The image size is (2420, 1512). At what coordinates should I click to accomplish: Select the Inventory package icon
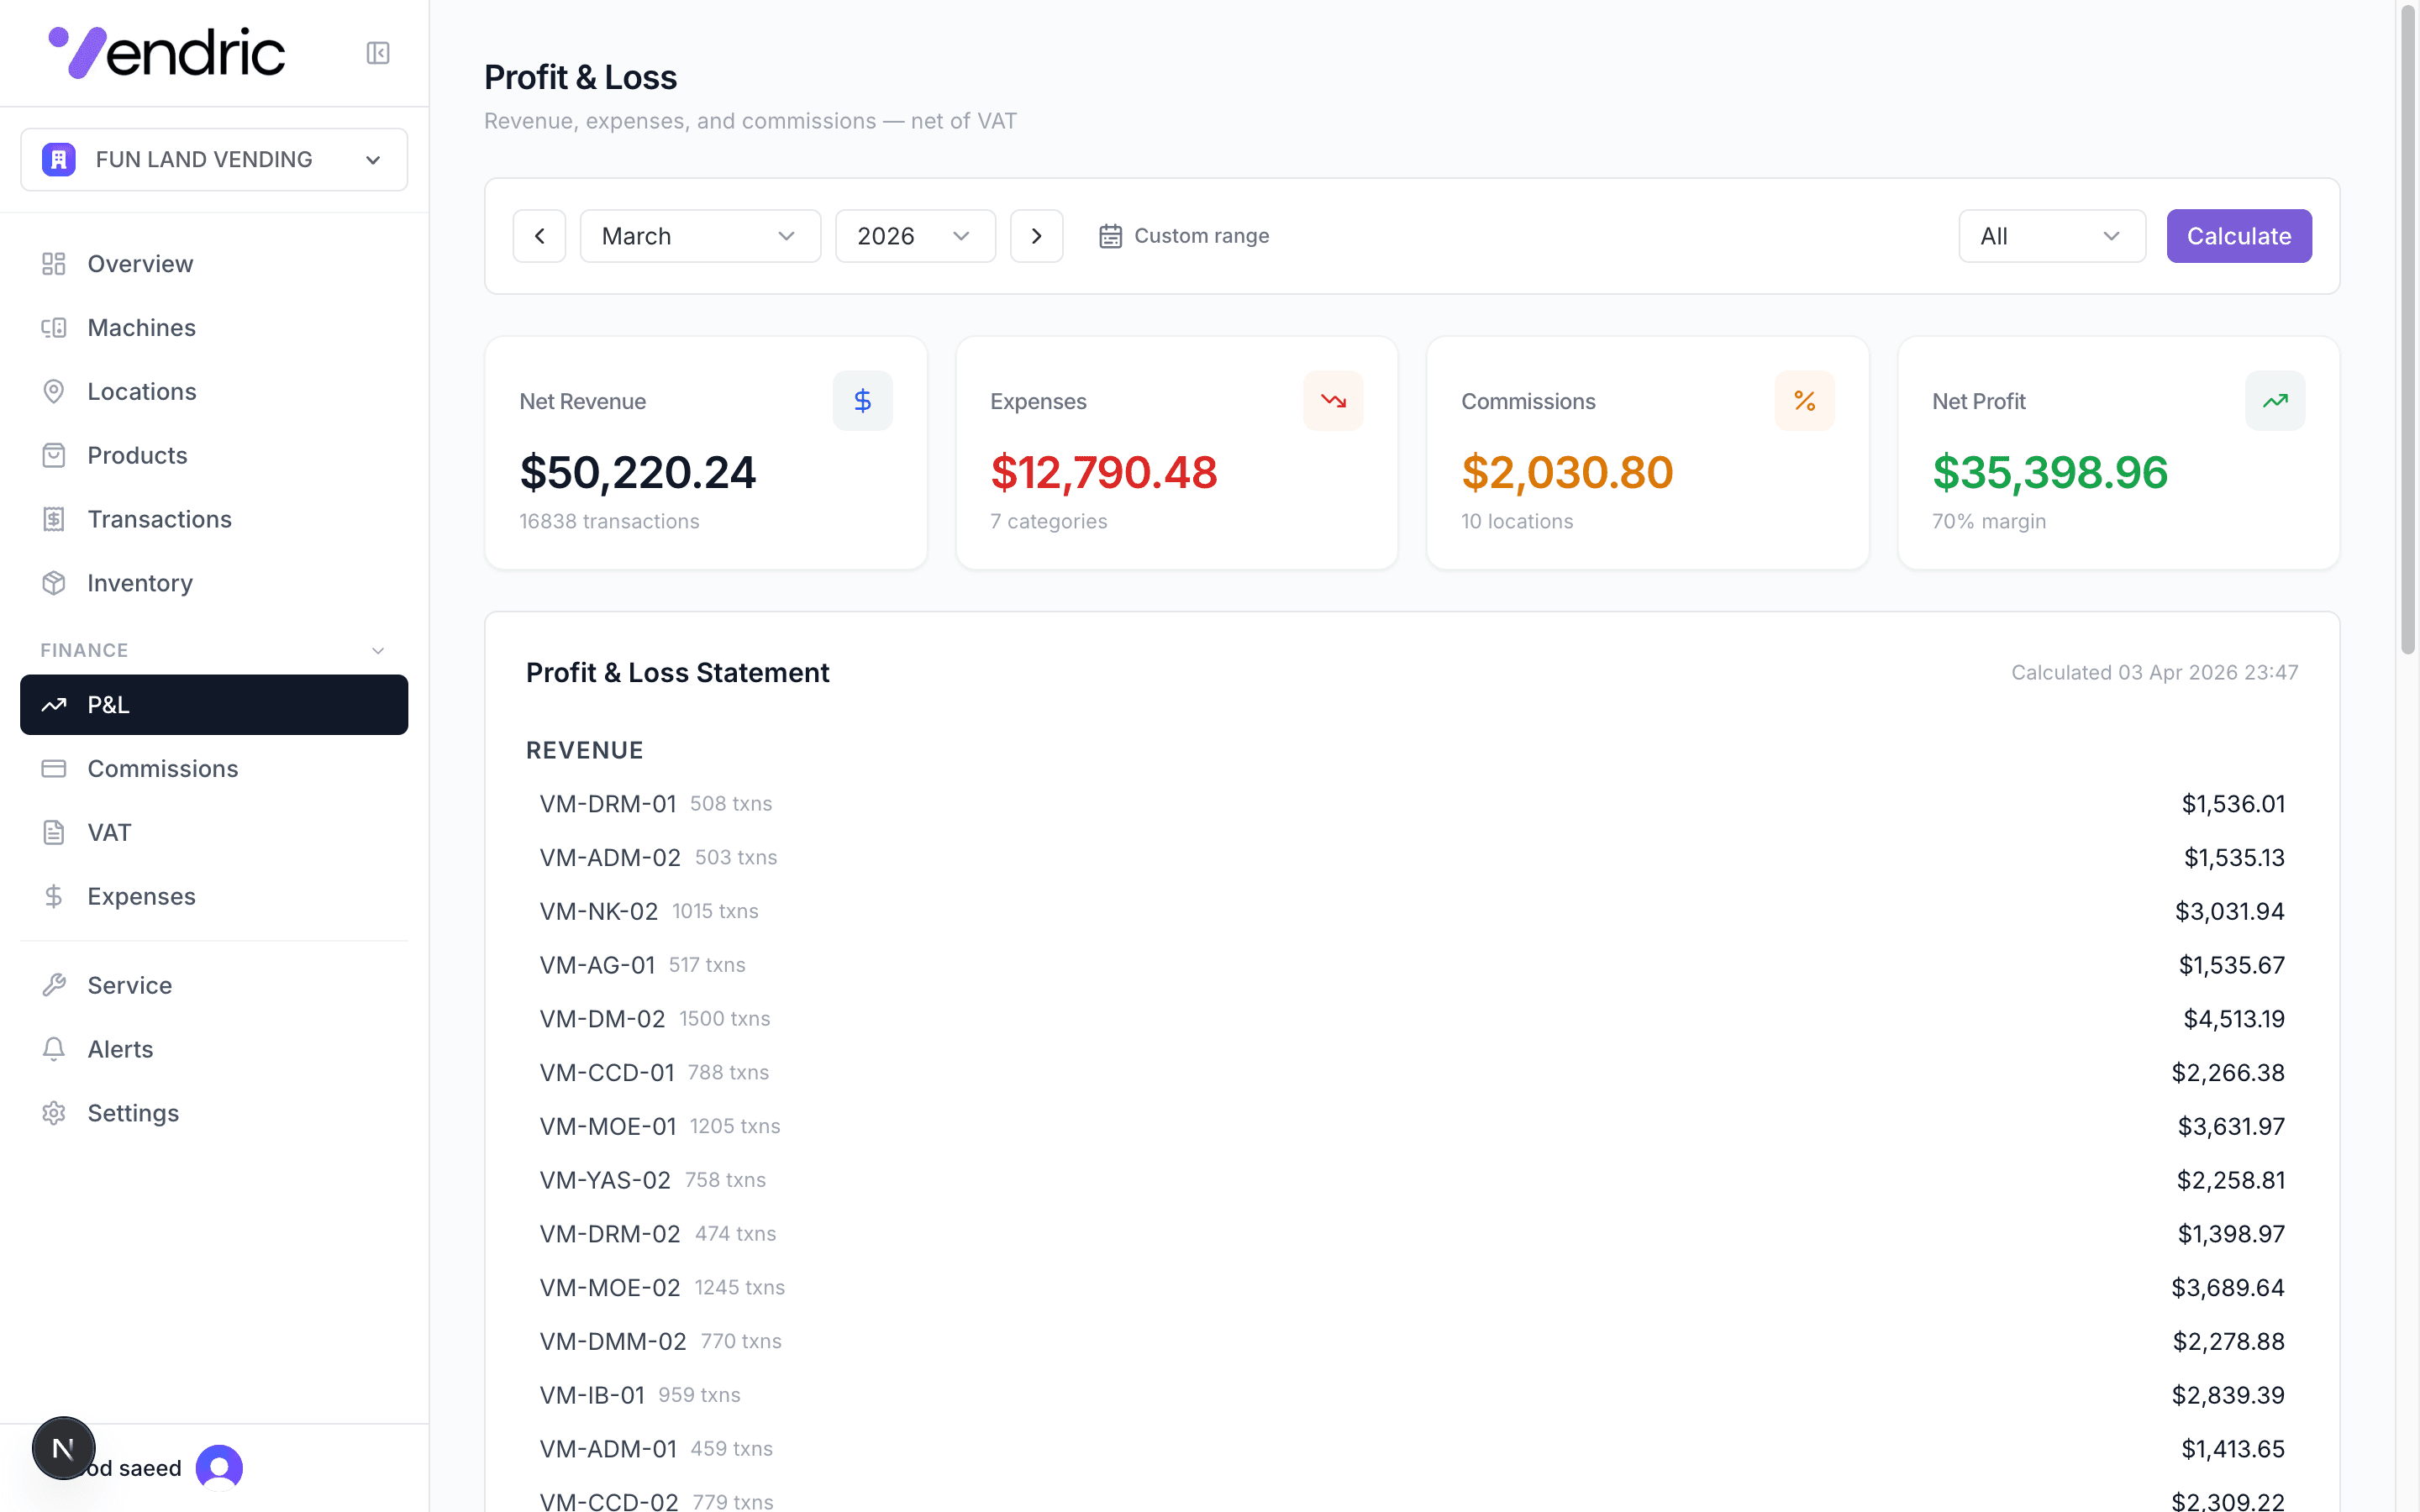tap(54, 583)
